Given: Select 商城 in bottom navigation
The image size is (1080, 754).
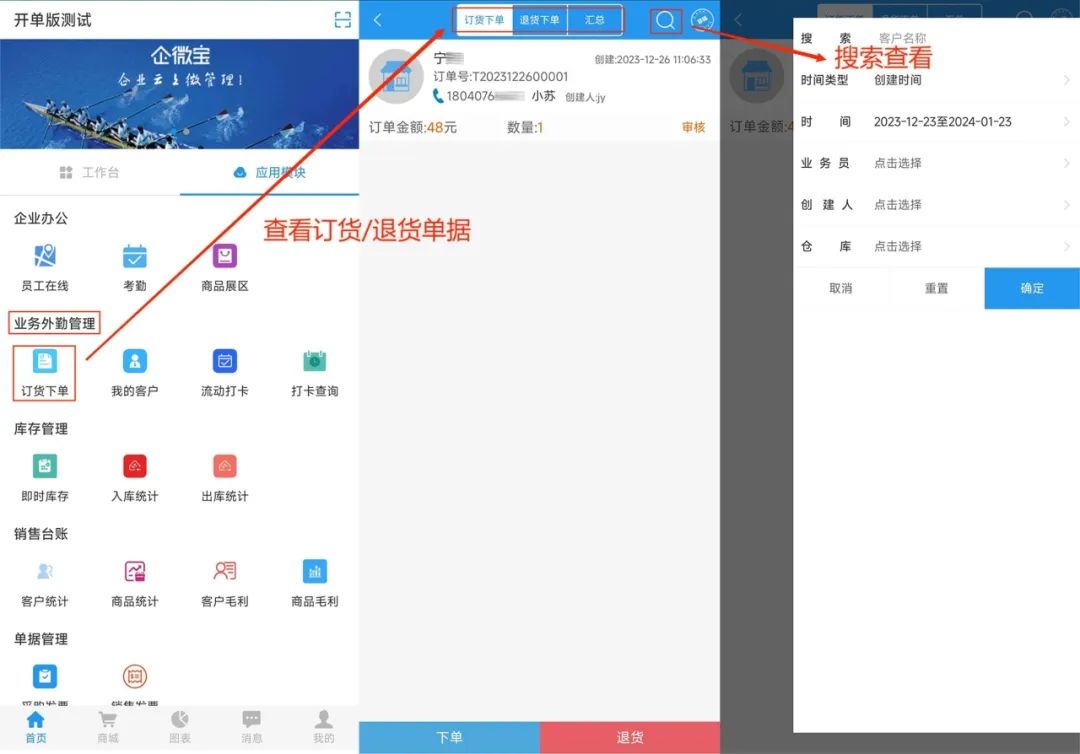Looking at the screenshot, I should click(107, 727).
